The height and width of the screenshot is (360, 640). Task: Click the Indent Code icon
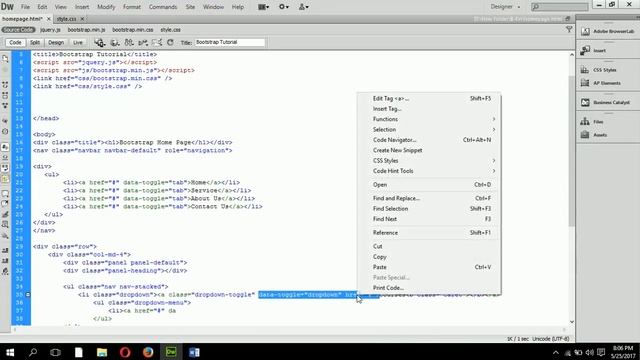[5, 250]
